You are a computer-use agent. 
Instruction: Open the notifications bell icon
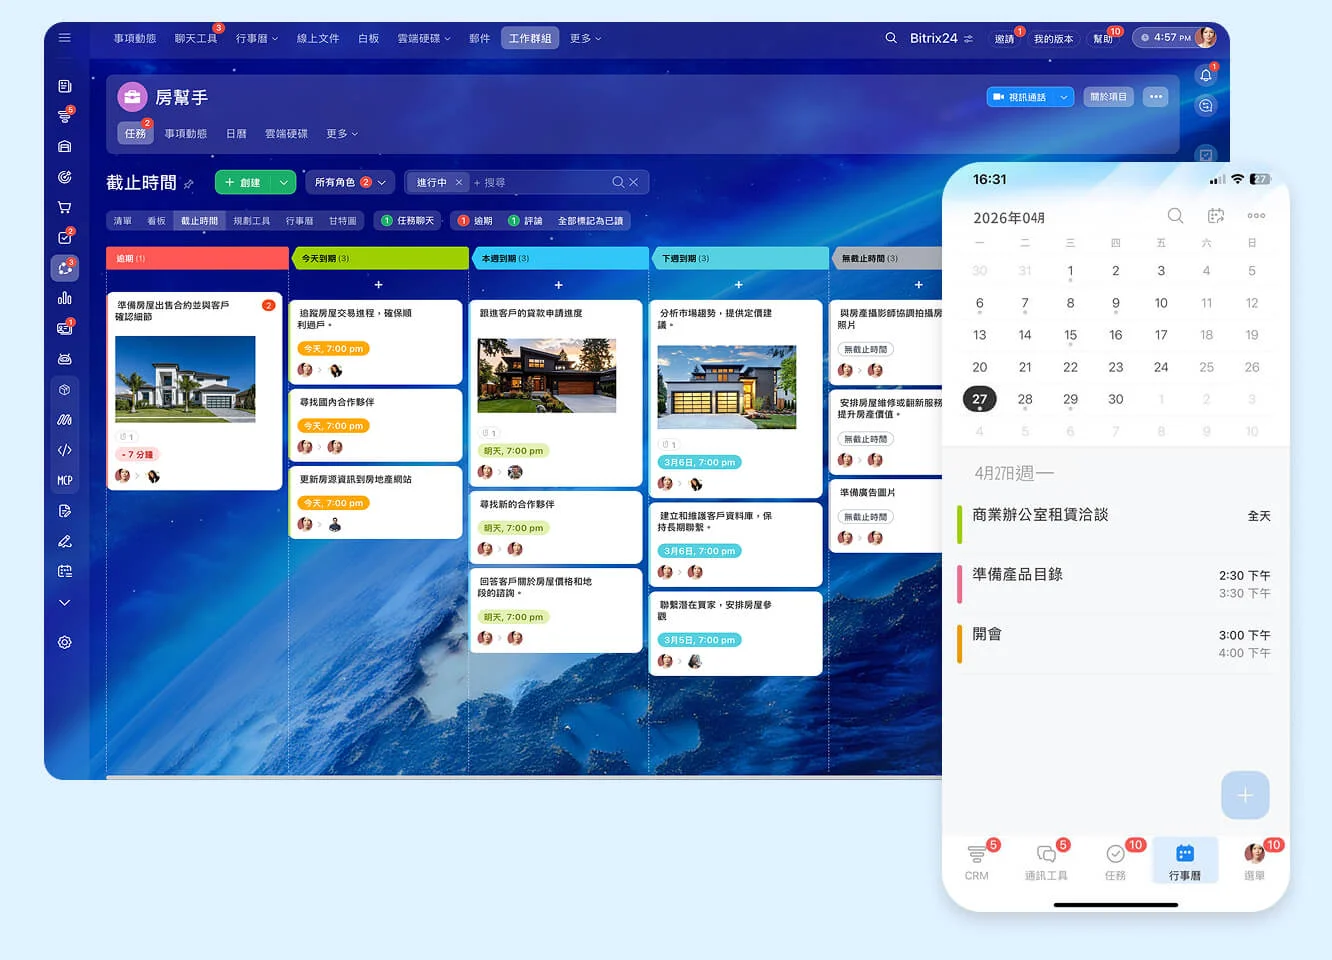coord(1206,75)
